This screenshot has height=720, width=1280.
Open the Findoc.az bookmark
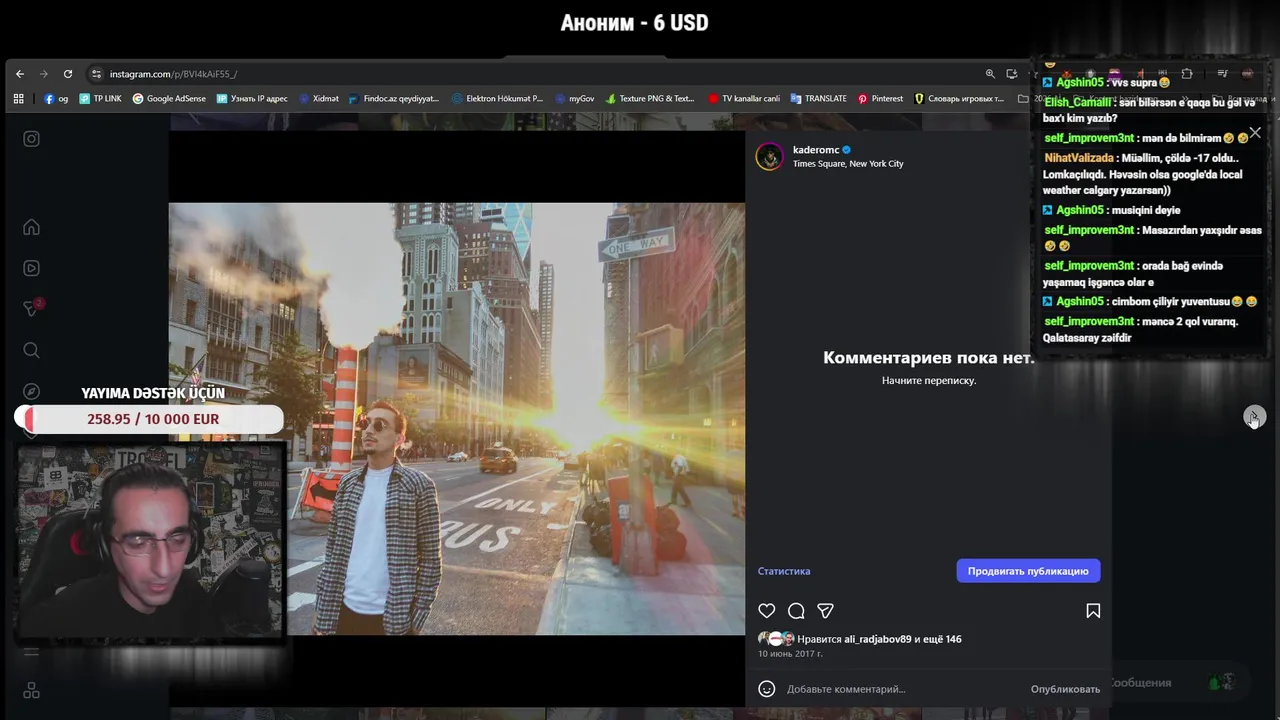click(394, 99)
